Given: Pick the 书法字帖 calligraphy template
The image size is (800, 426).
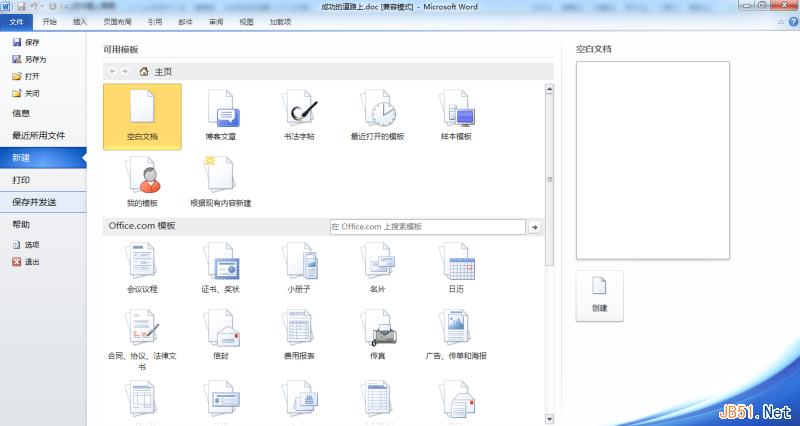Looking at the screenshot, I should pyautogui.click(x=299, y=115).
